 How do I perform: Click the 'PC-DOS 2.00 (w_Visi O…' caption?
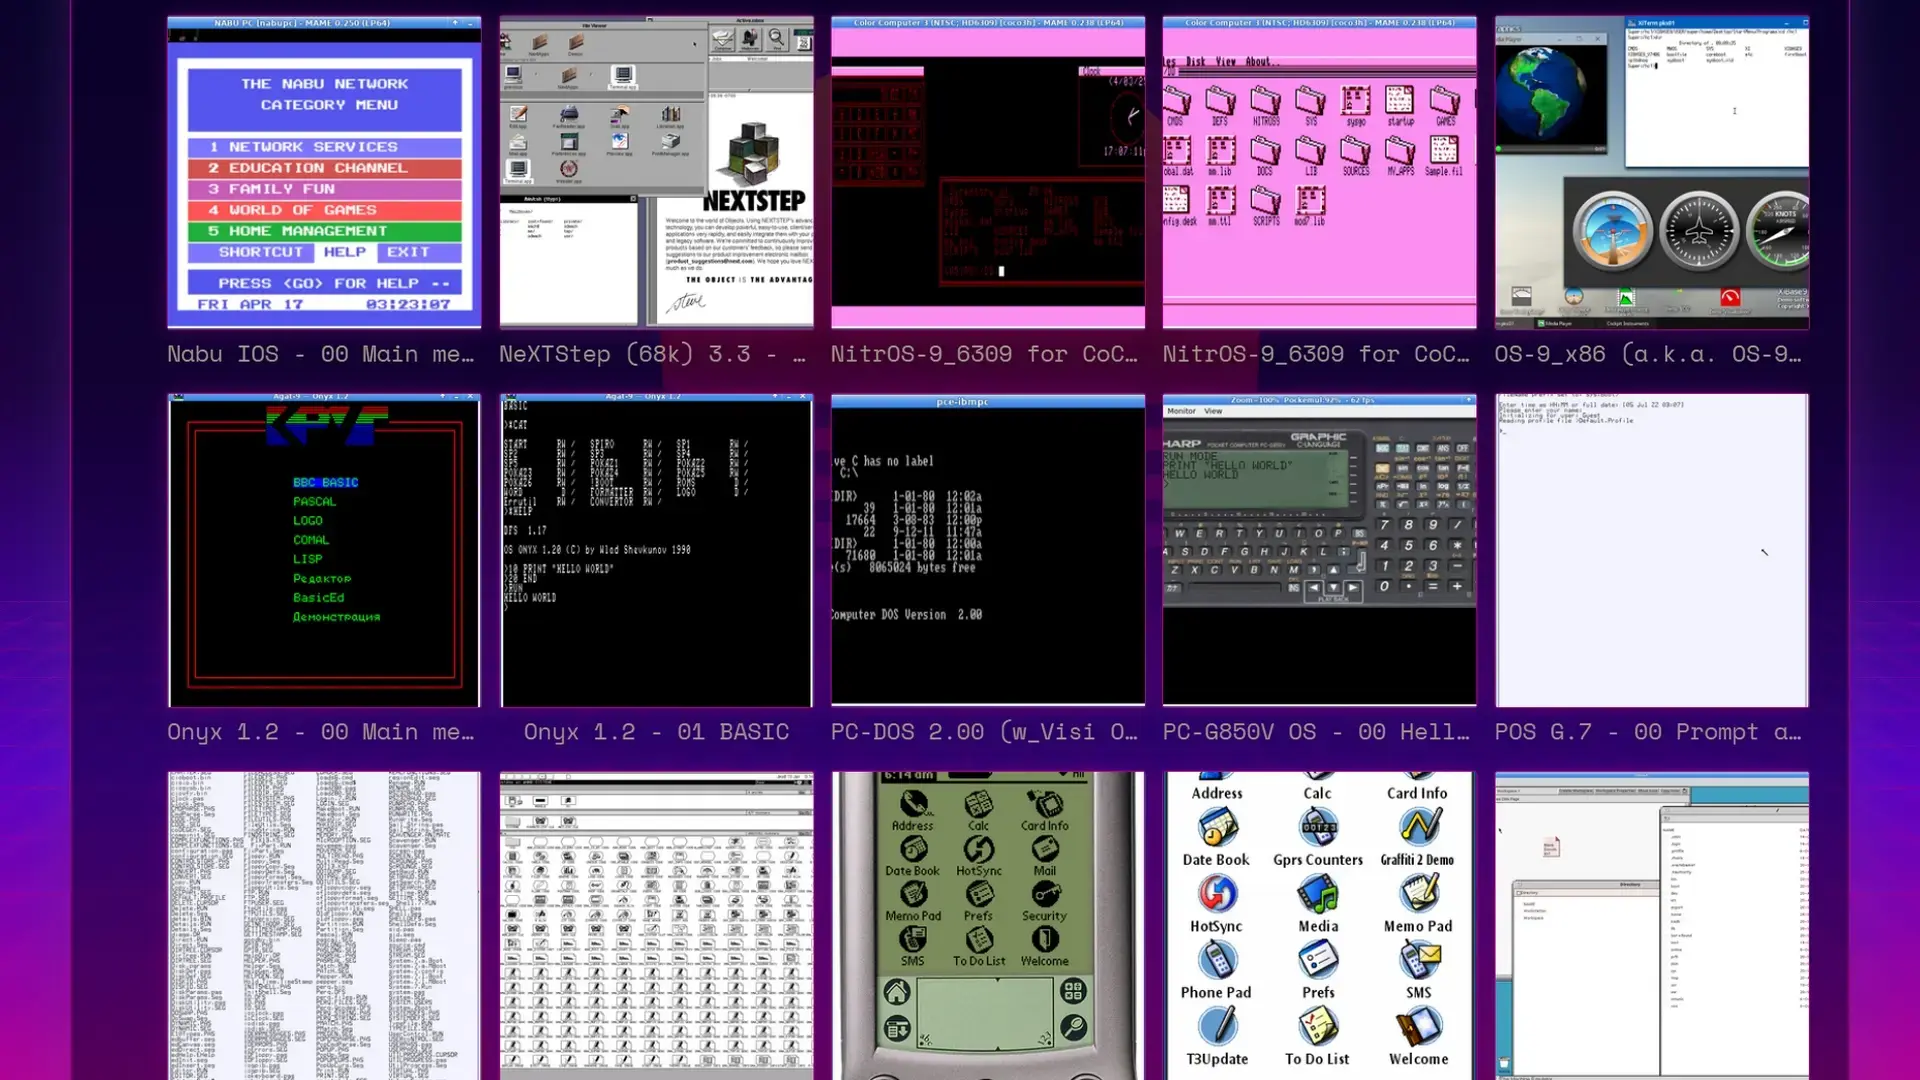[x=984, y=732]
